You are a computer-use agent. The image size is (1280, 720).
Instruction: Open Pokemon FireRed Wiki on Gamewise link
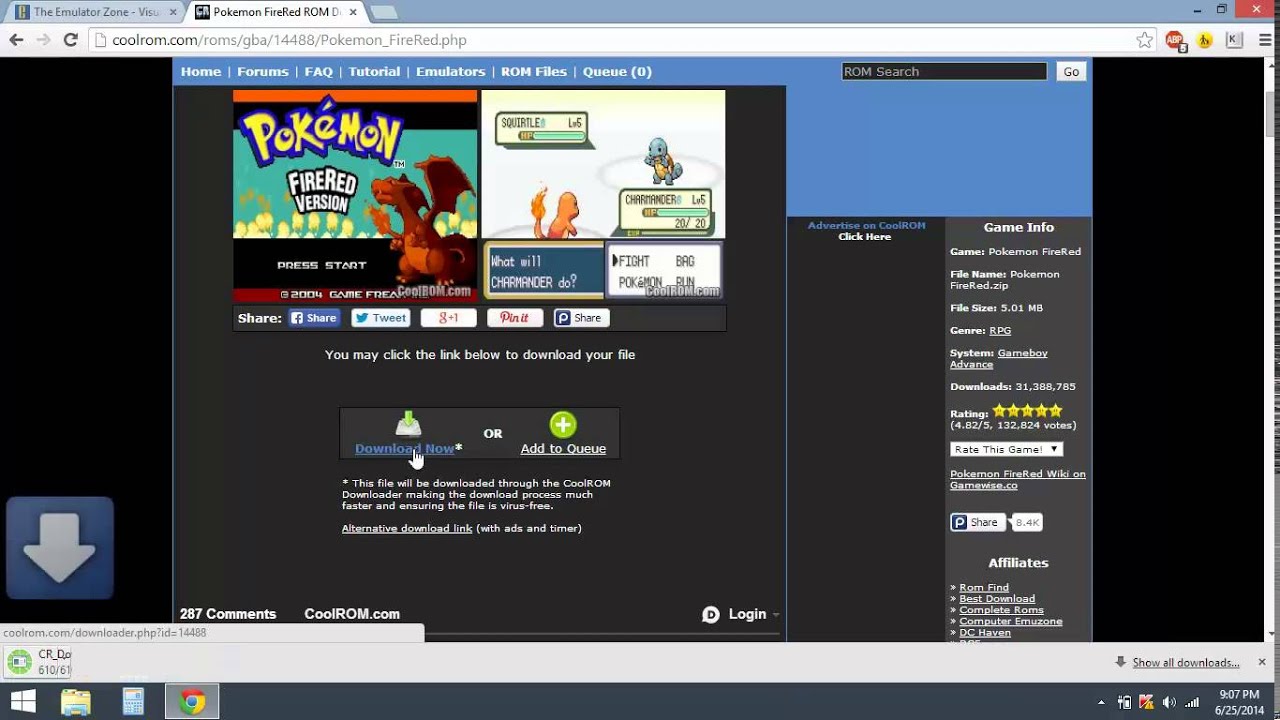point(1017,479)
